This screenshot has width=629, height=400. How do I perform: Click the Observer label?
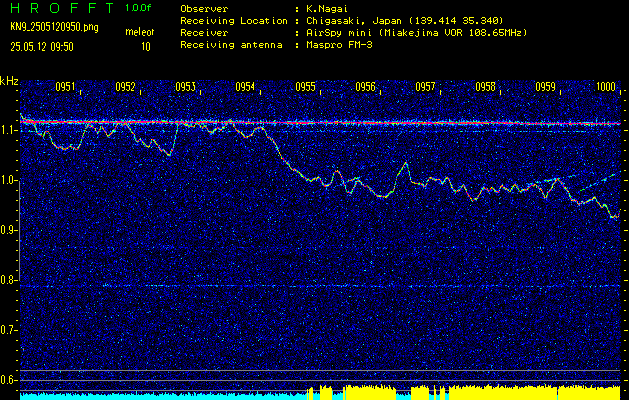pos(204,8)
